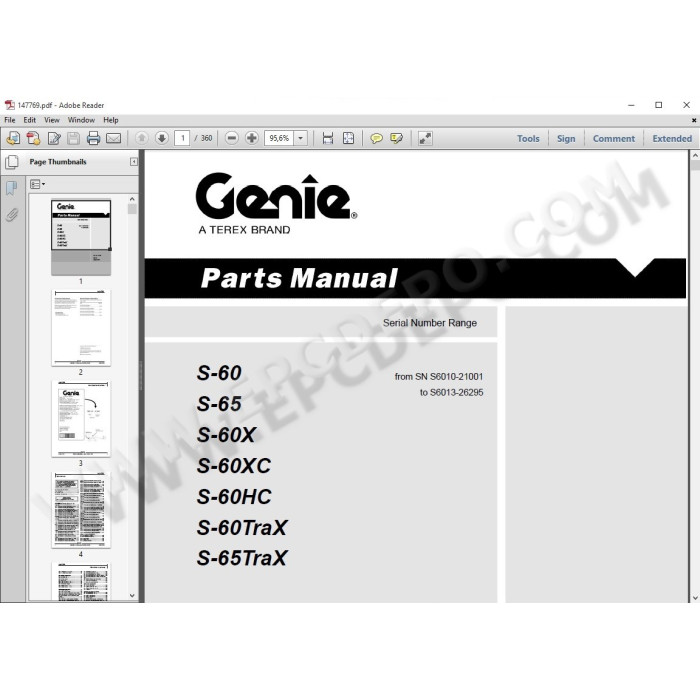Click "to S6013-26295" text
The height and width of the screenshot is (700, 700).
pos(451,392)
